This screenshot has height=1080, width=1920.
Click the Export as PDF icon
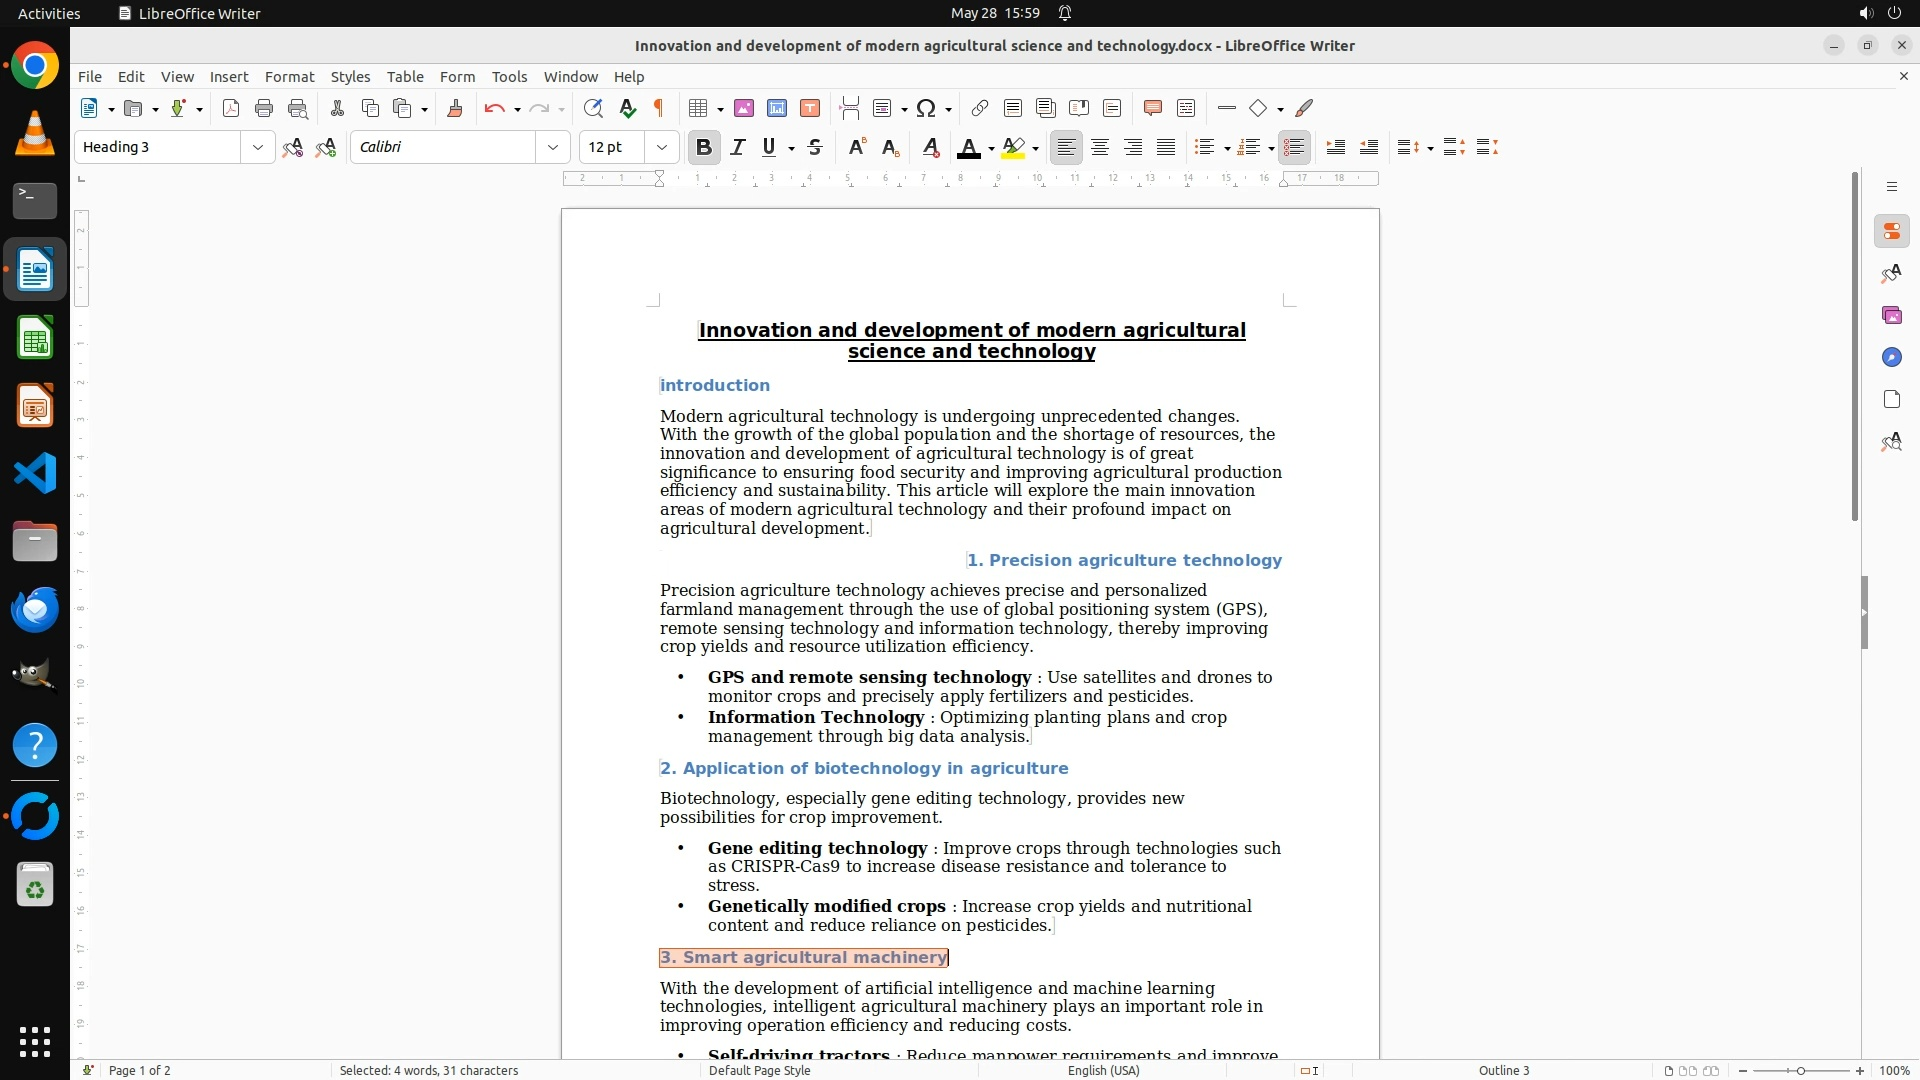click(231, 108)
